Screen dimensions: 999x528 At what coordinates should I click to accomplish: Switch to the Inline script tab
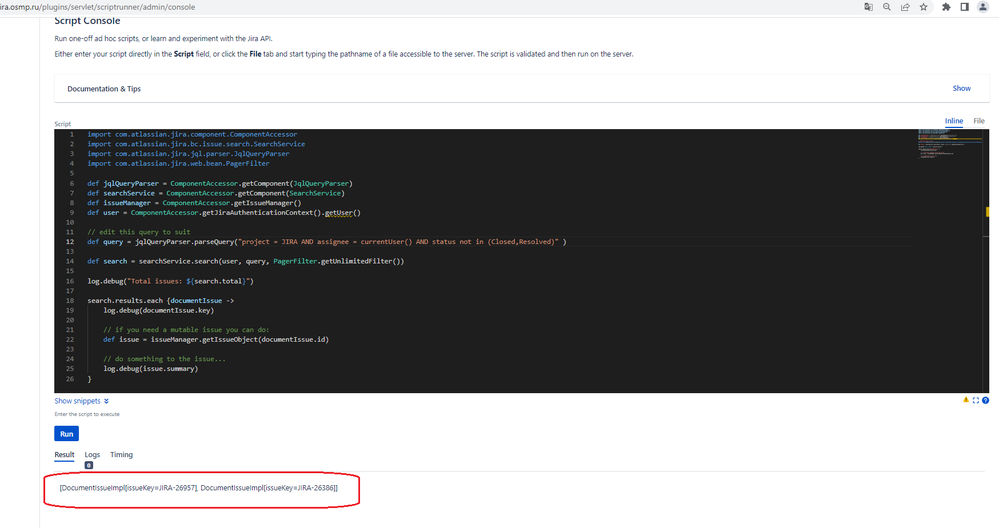point(954,121)
